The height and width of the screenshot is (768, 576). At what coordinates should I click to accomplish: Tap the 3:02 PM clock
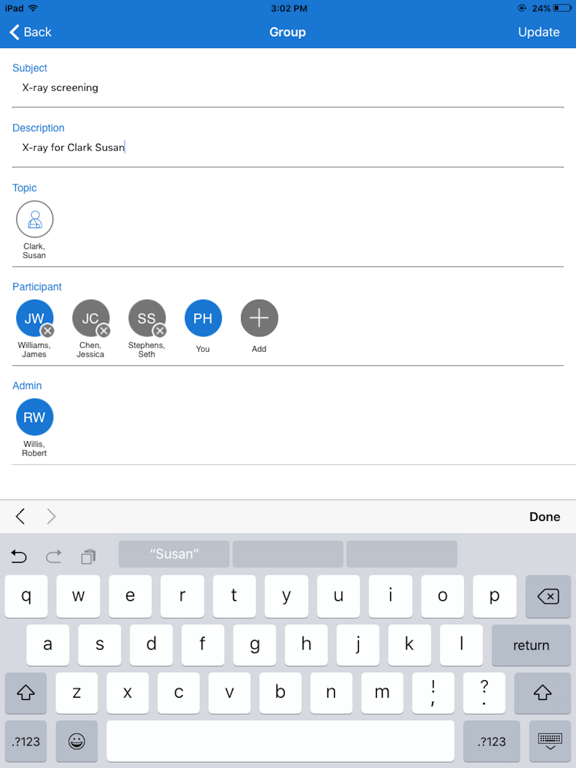point(289,8)
